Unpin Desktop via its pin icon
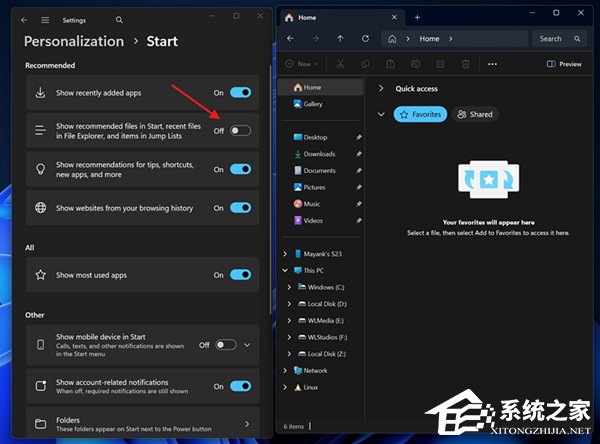 [x=359, y=137]
